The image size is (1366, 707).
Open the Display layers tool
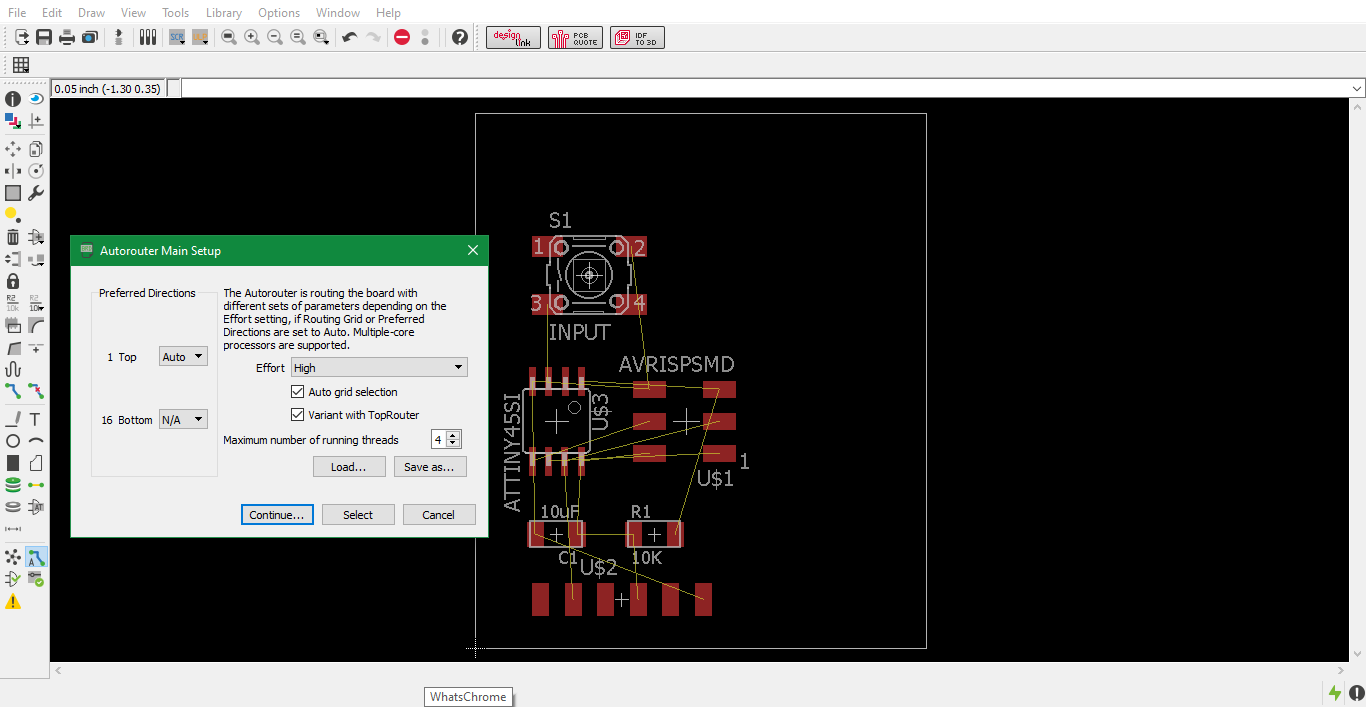[x=12, y=121]
